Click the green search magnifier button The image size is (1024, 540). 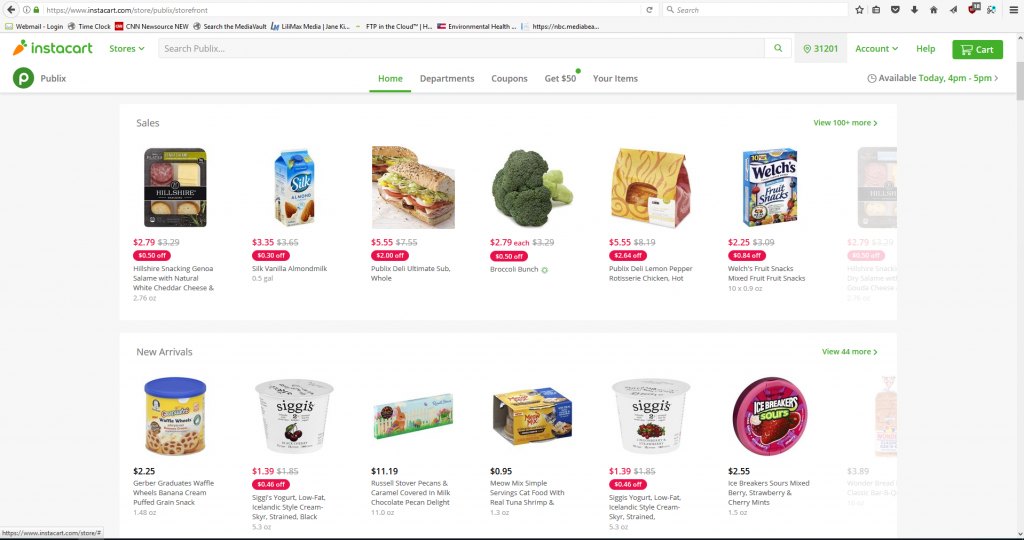(778, 48)
